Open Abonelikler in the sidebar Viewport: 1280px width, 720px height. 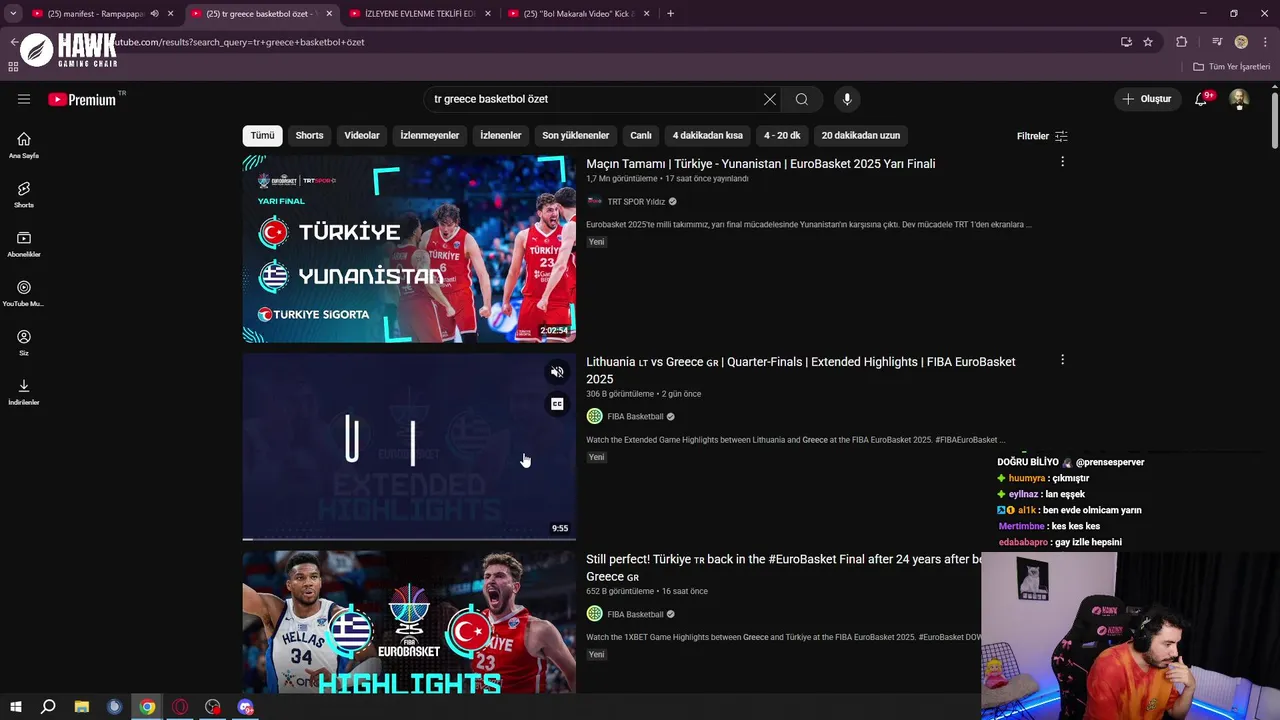pyautogui.click(x=24, y=244)
